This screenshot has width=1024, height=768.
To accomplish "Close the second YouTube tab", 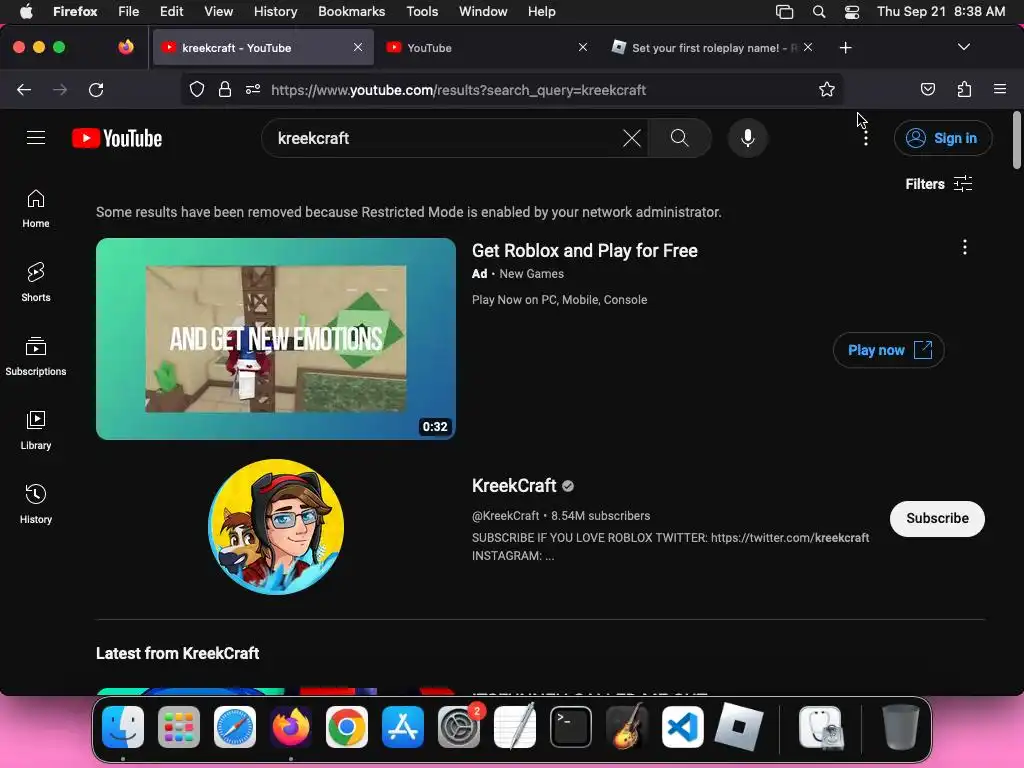I will 583,47.
